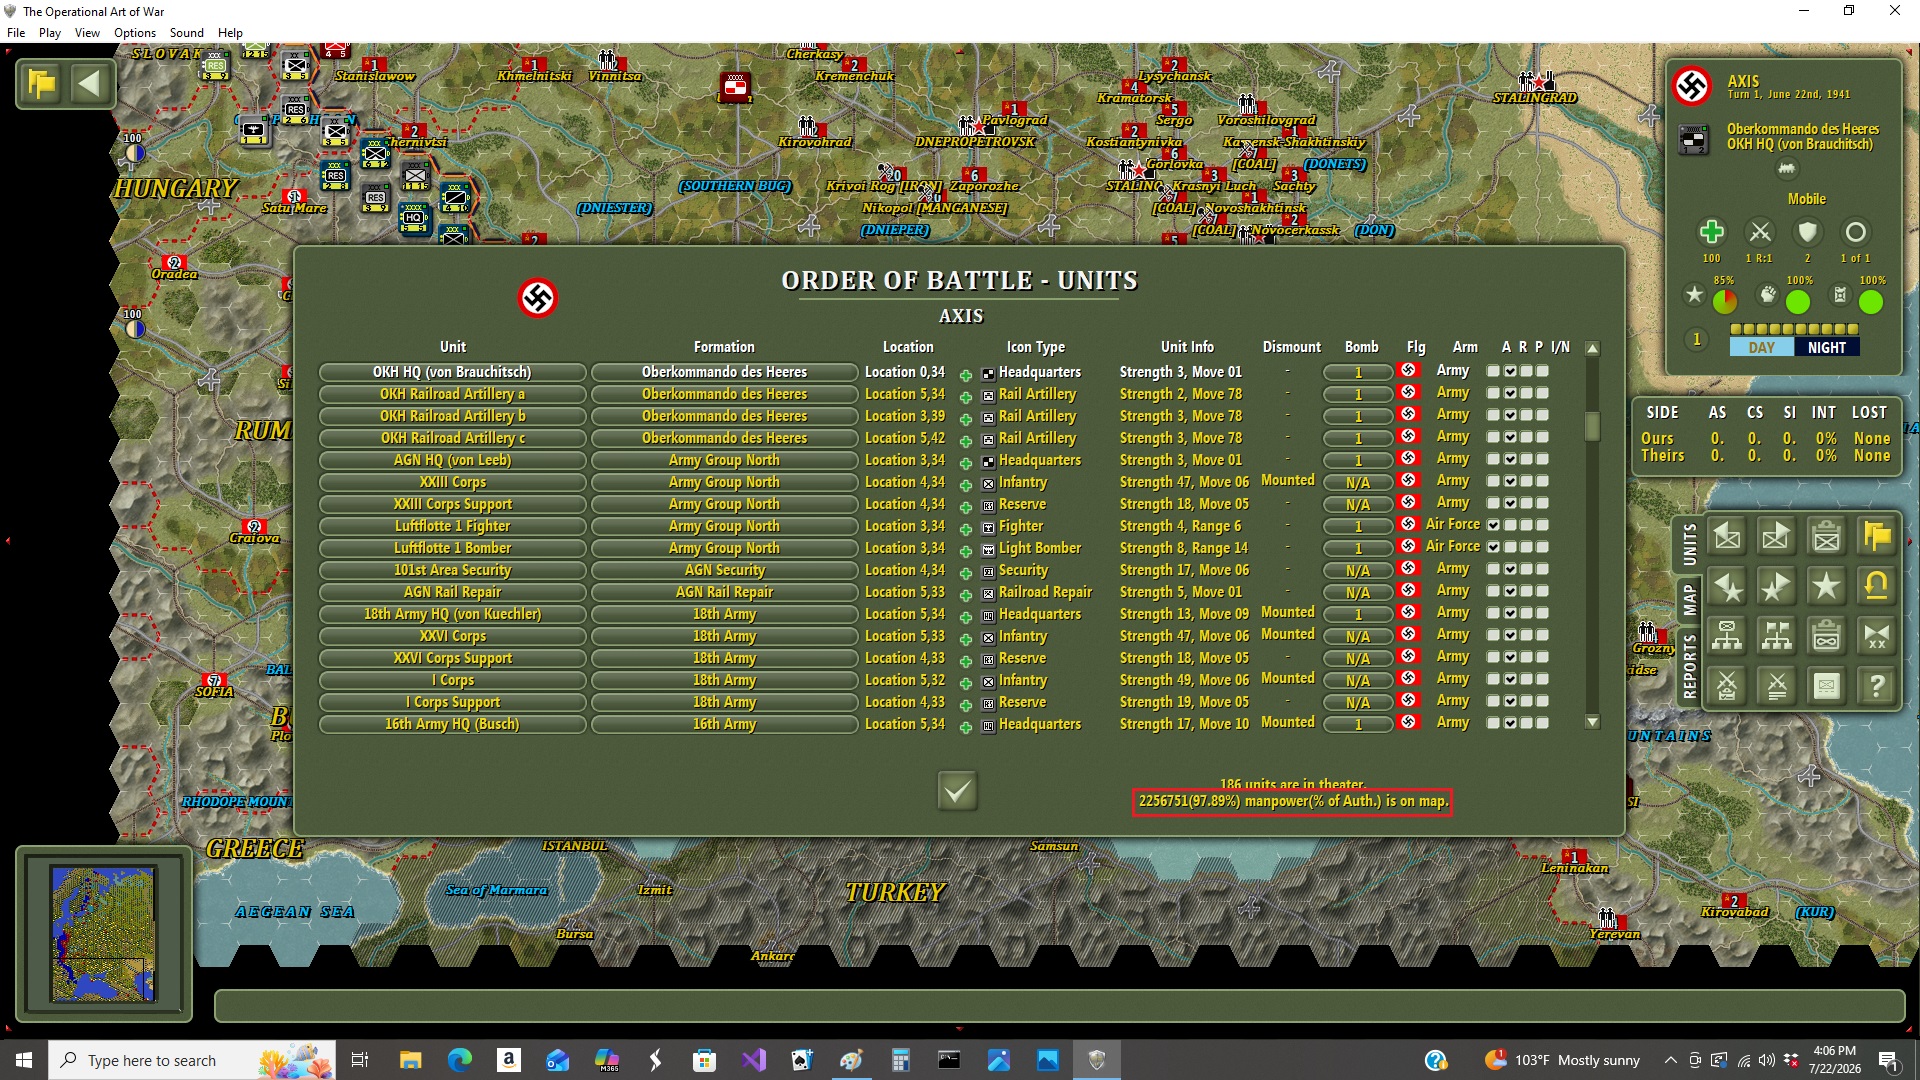Click the yellow flag icon at top left
1920x1080 pixels.
tap(42, 84)
